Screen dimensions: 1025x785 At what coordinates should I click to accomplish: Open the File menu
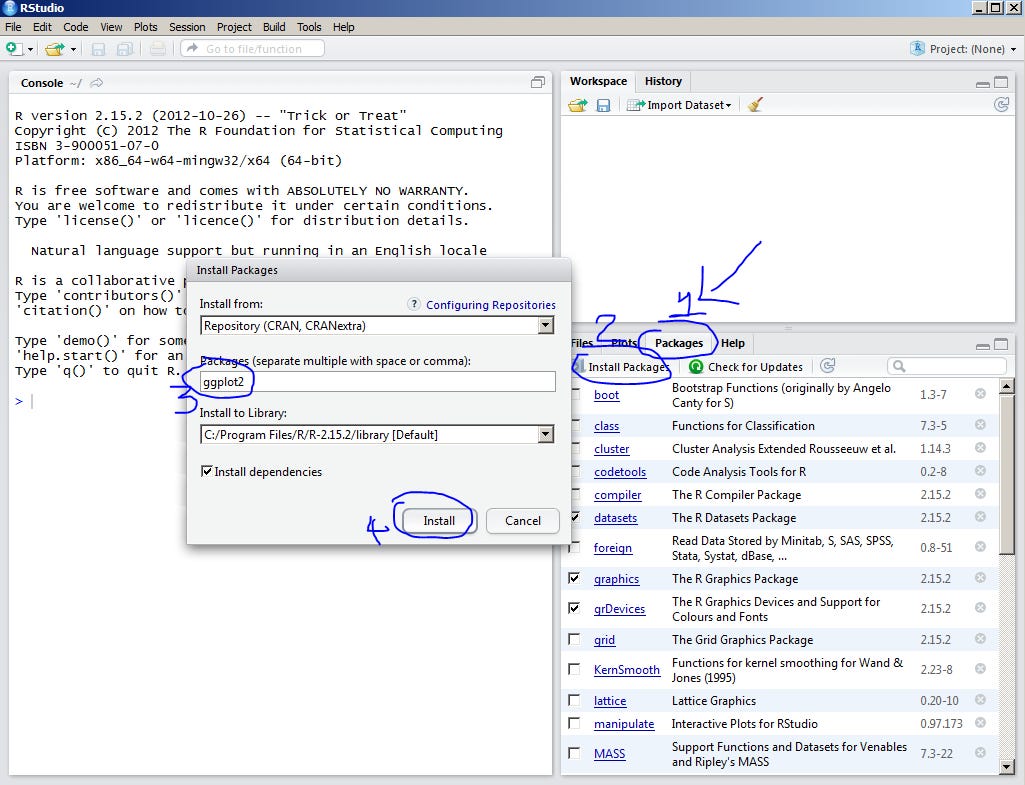pyautogui.click(x=13, y=27)
